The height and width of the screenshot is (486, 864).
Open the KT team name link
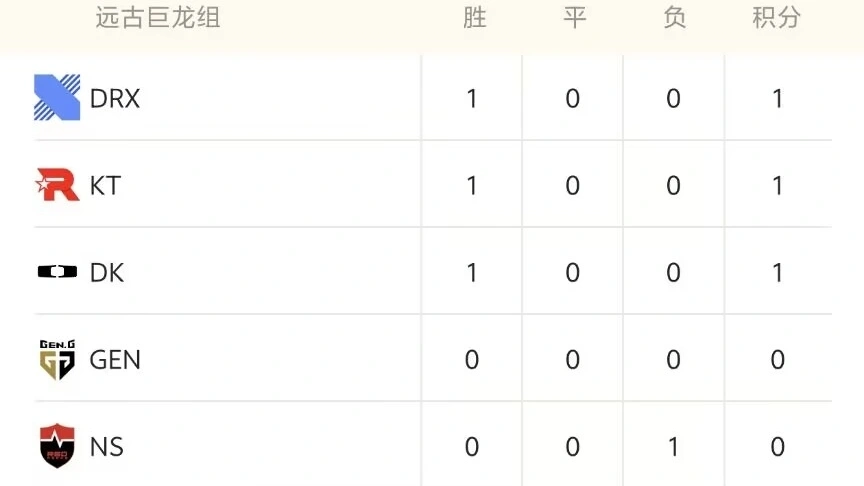click(105, 186)
